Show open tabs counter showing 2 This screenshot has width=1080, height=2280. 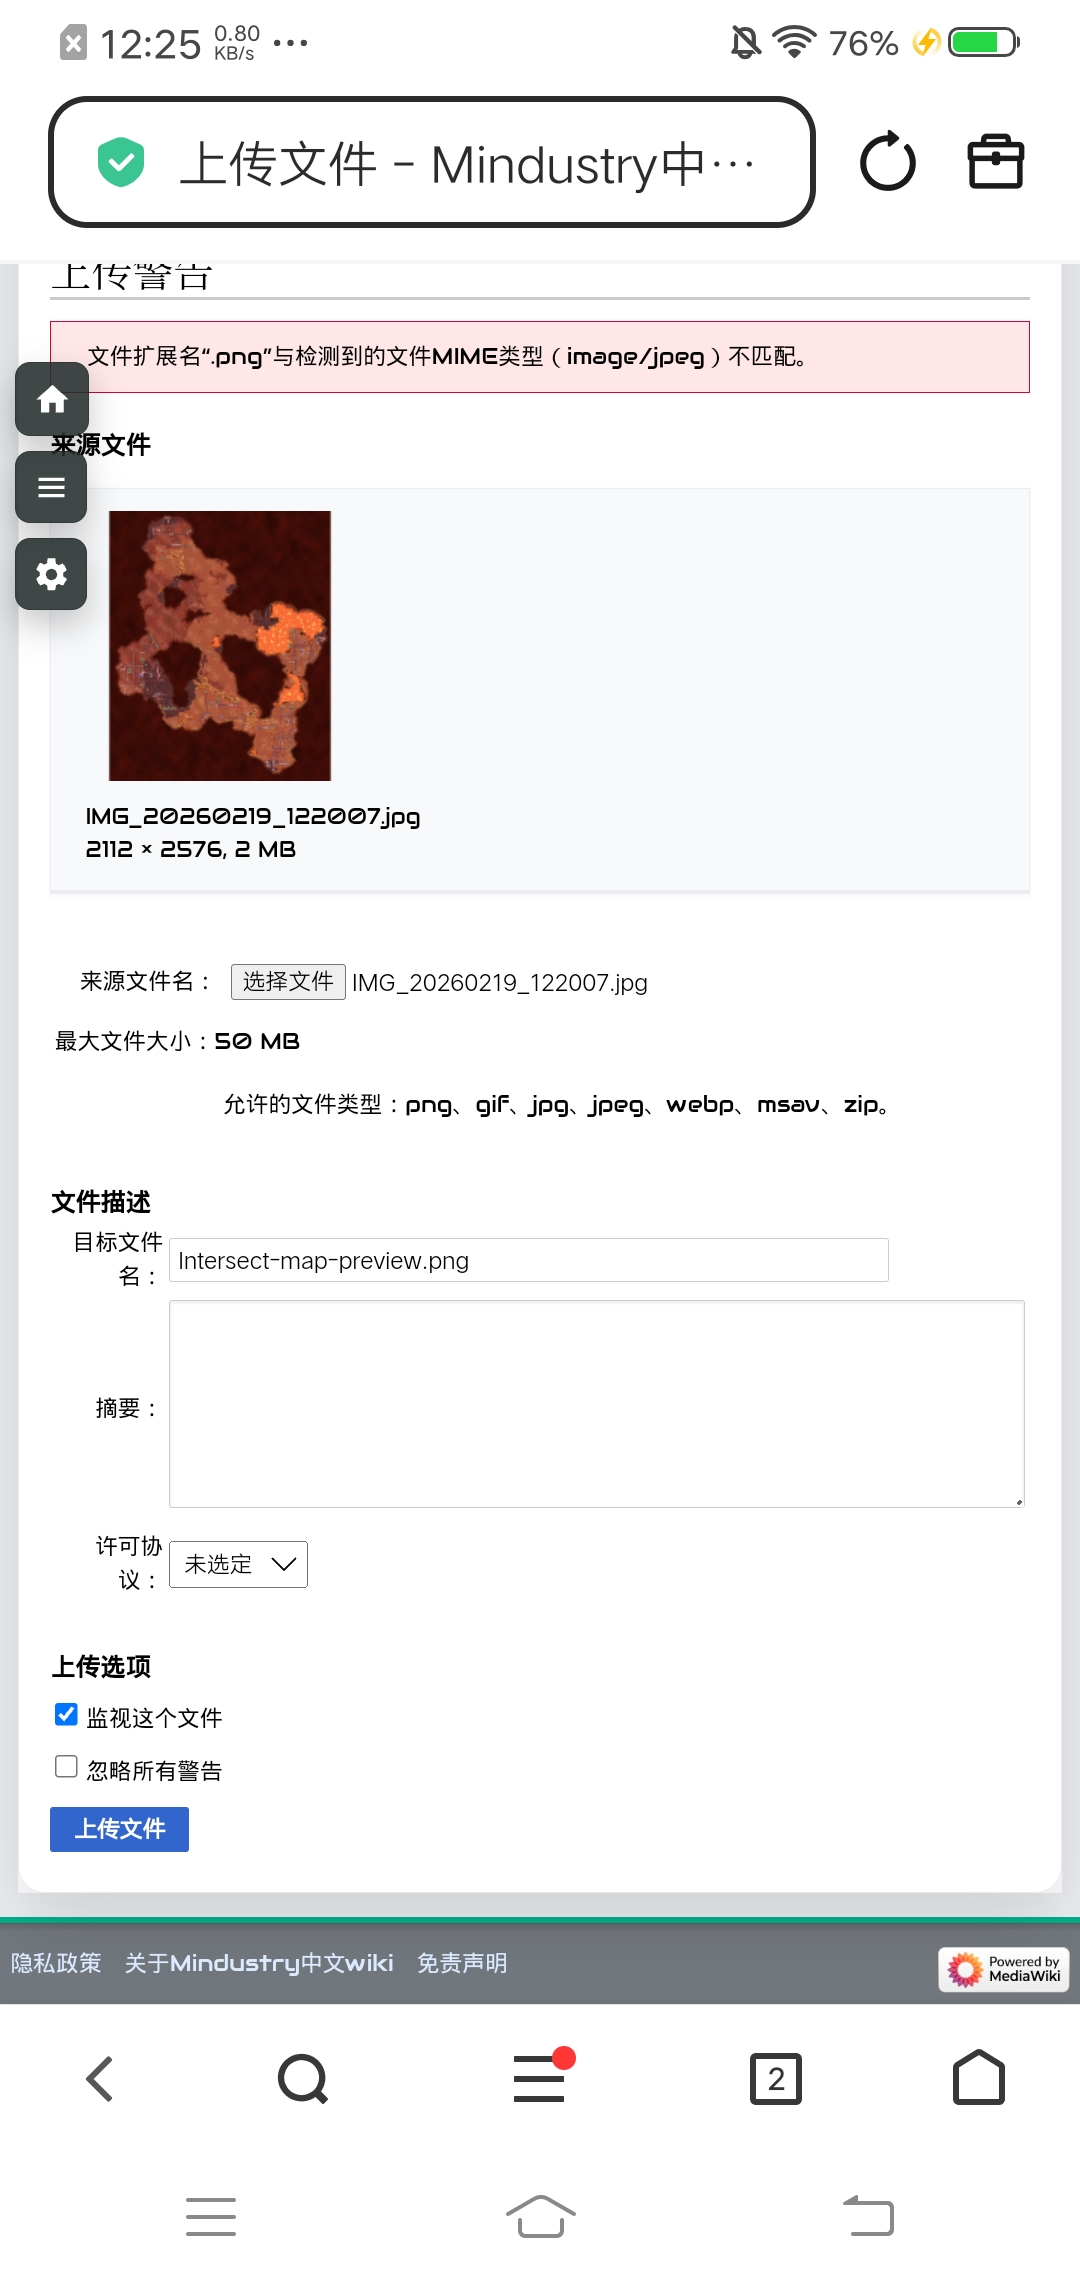(776, 2079)
